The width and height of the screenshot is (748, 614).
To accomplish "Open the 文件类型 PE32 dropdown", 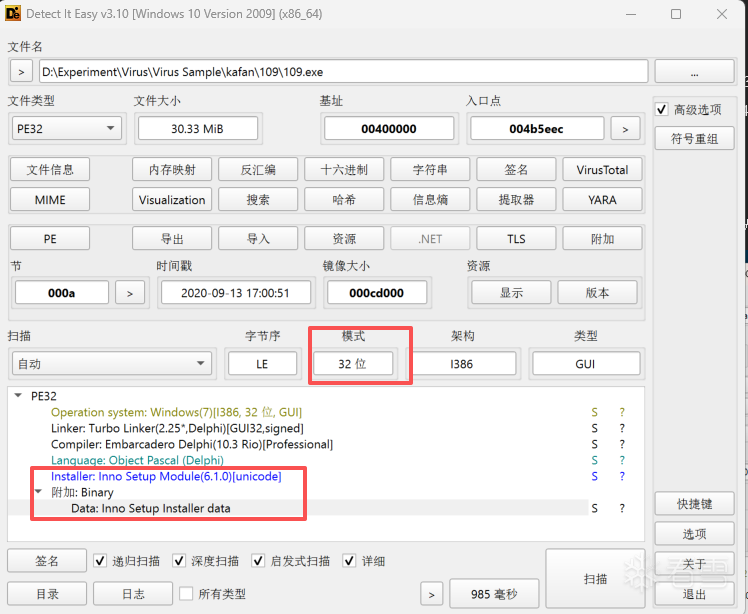I will 66,129.
